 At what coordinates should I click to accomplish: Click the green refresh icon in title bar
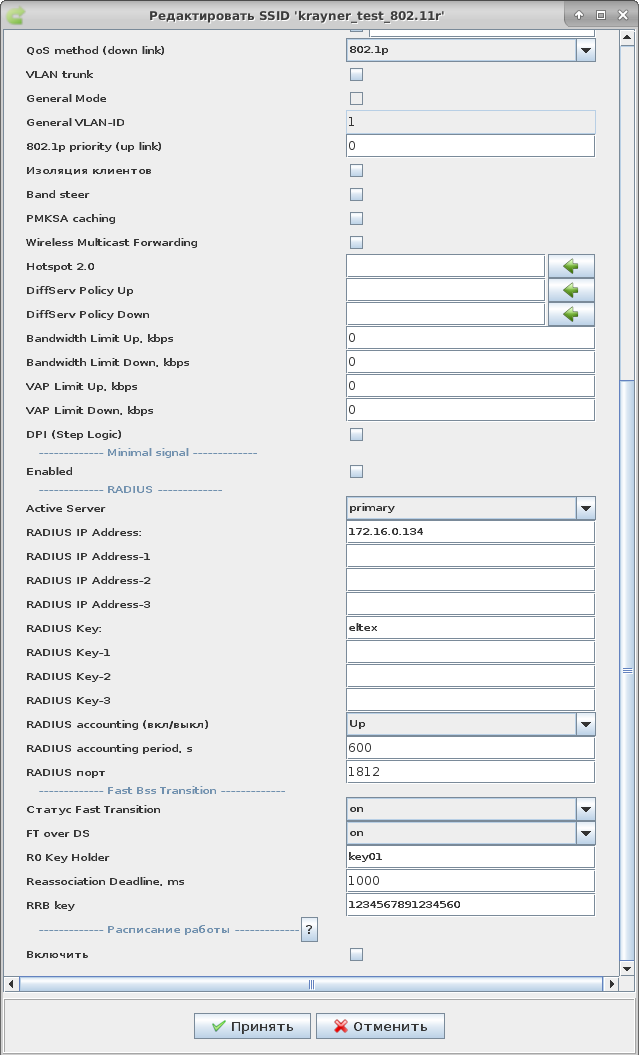(16, 15)
